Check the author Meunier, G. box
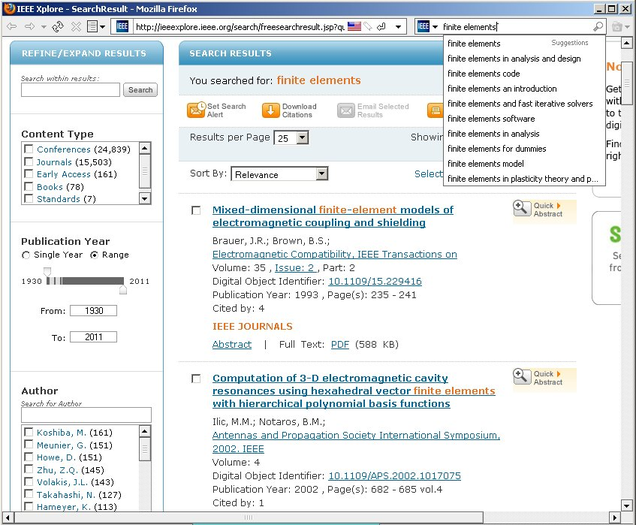 pyautogui.click(x=28, y=444)
